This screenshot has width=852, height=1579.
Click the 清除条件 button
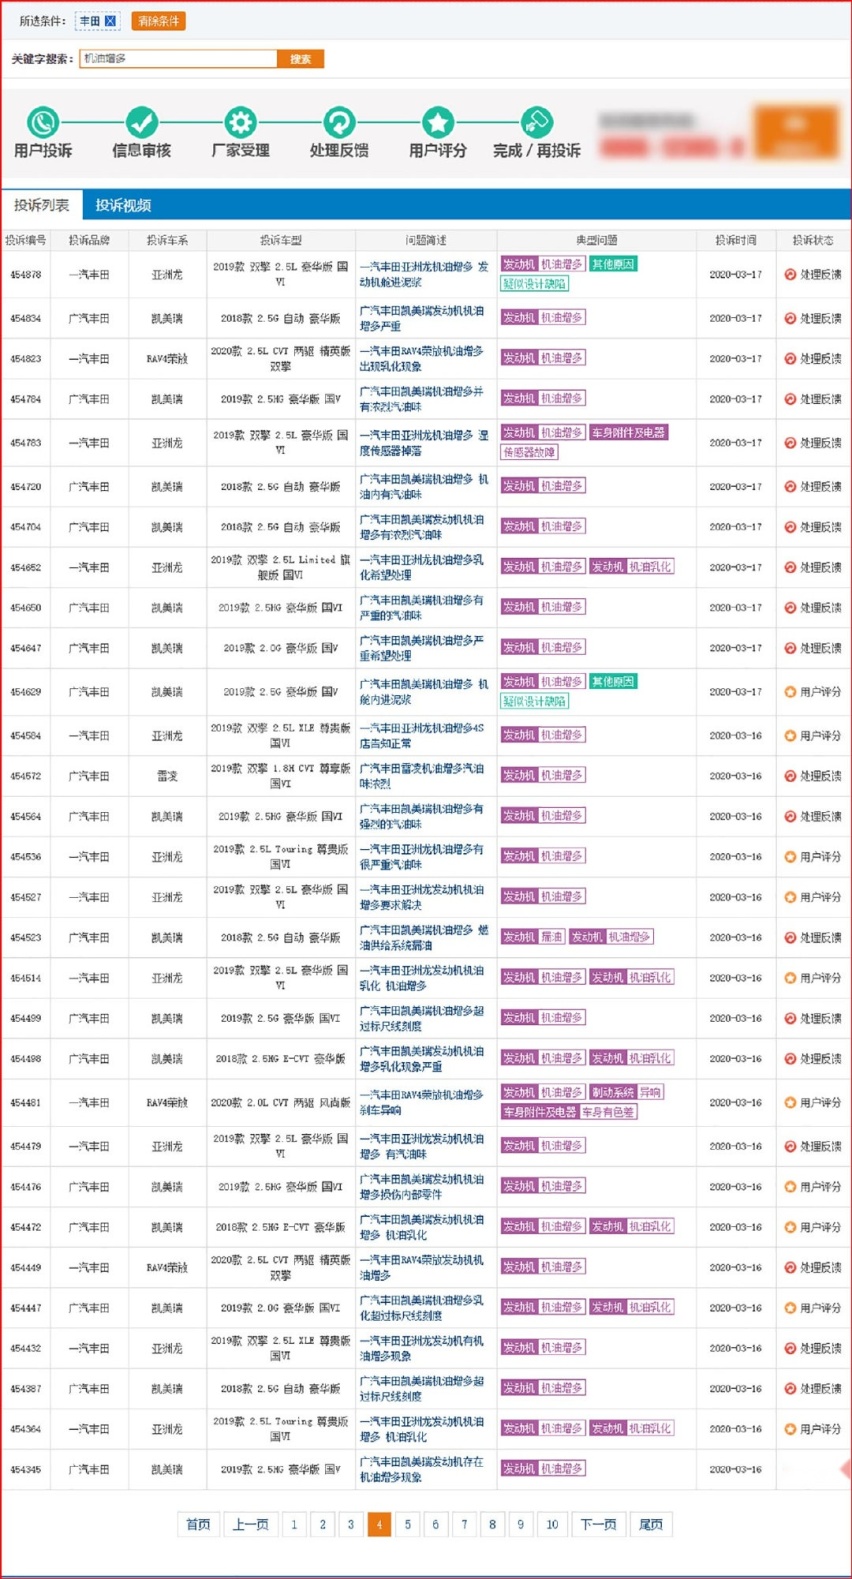click(158, 21)
